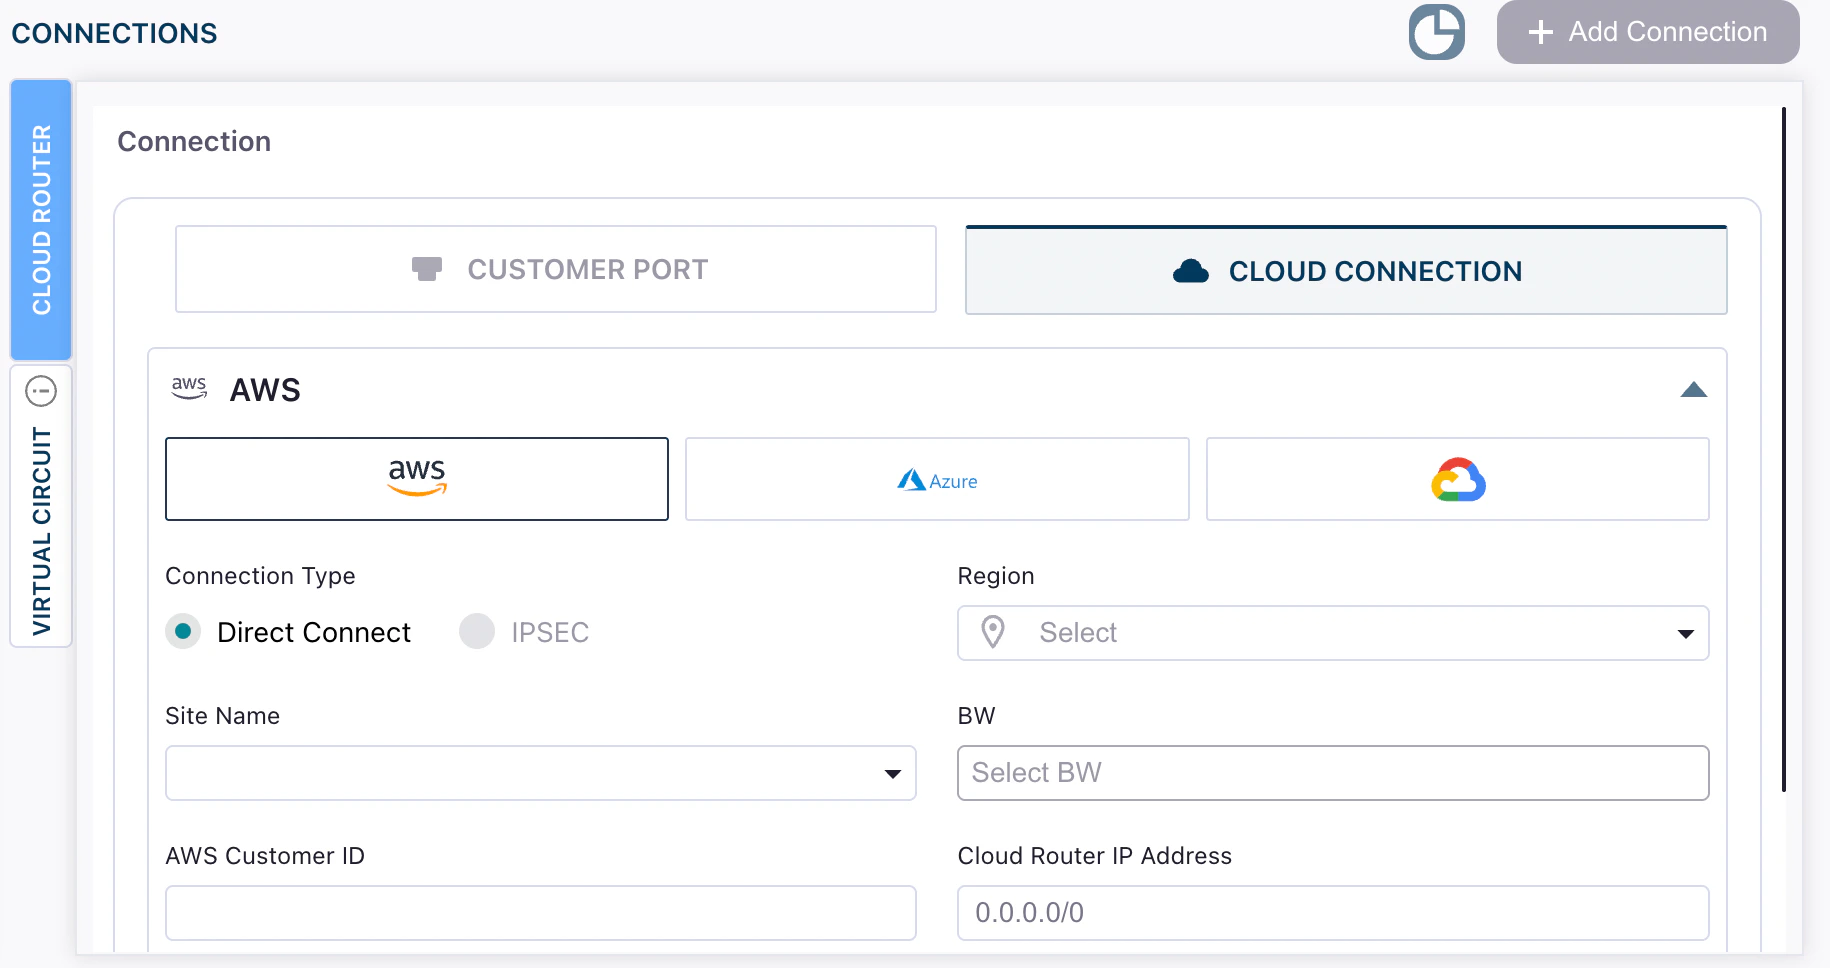Image resolution: width=1830 pixels, height=968 pixels.
Task: Click the small AWS logo in section header
Action: 189,388
